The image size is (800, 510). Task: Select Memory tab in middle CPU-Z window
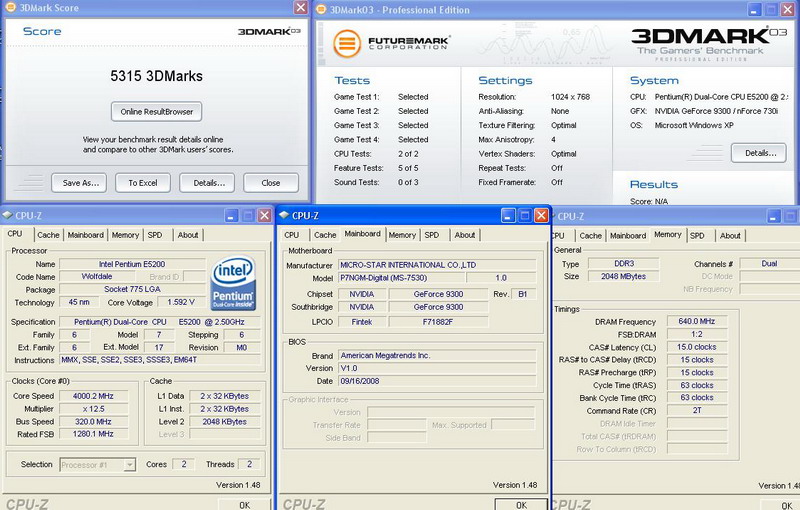402,235
